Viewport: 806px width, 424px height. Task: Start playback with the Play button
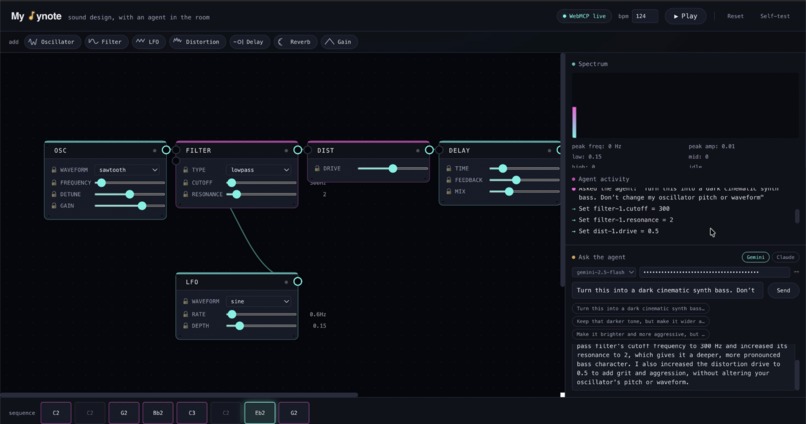click(685, 16)
